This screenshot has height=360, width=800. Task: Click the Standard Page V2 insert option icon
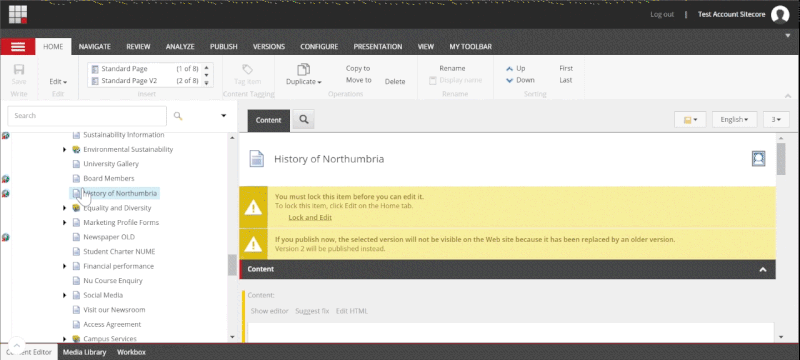point(95,81)
